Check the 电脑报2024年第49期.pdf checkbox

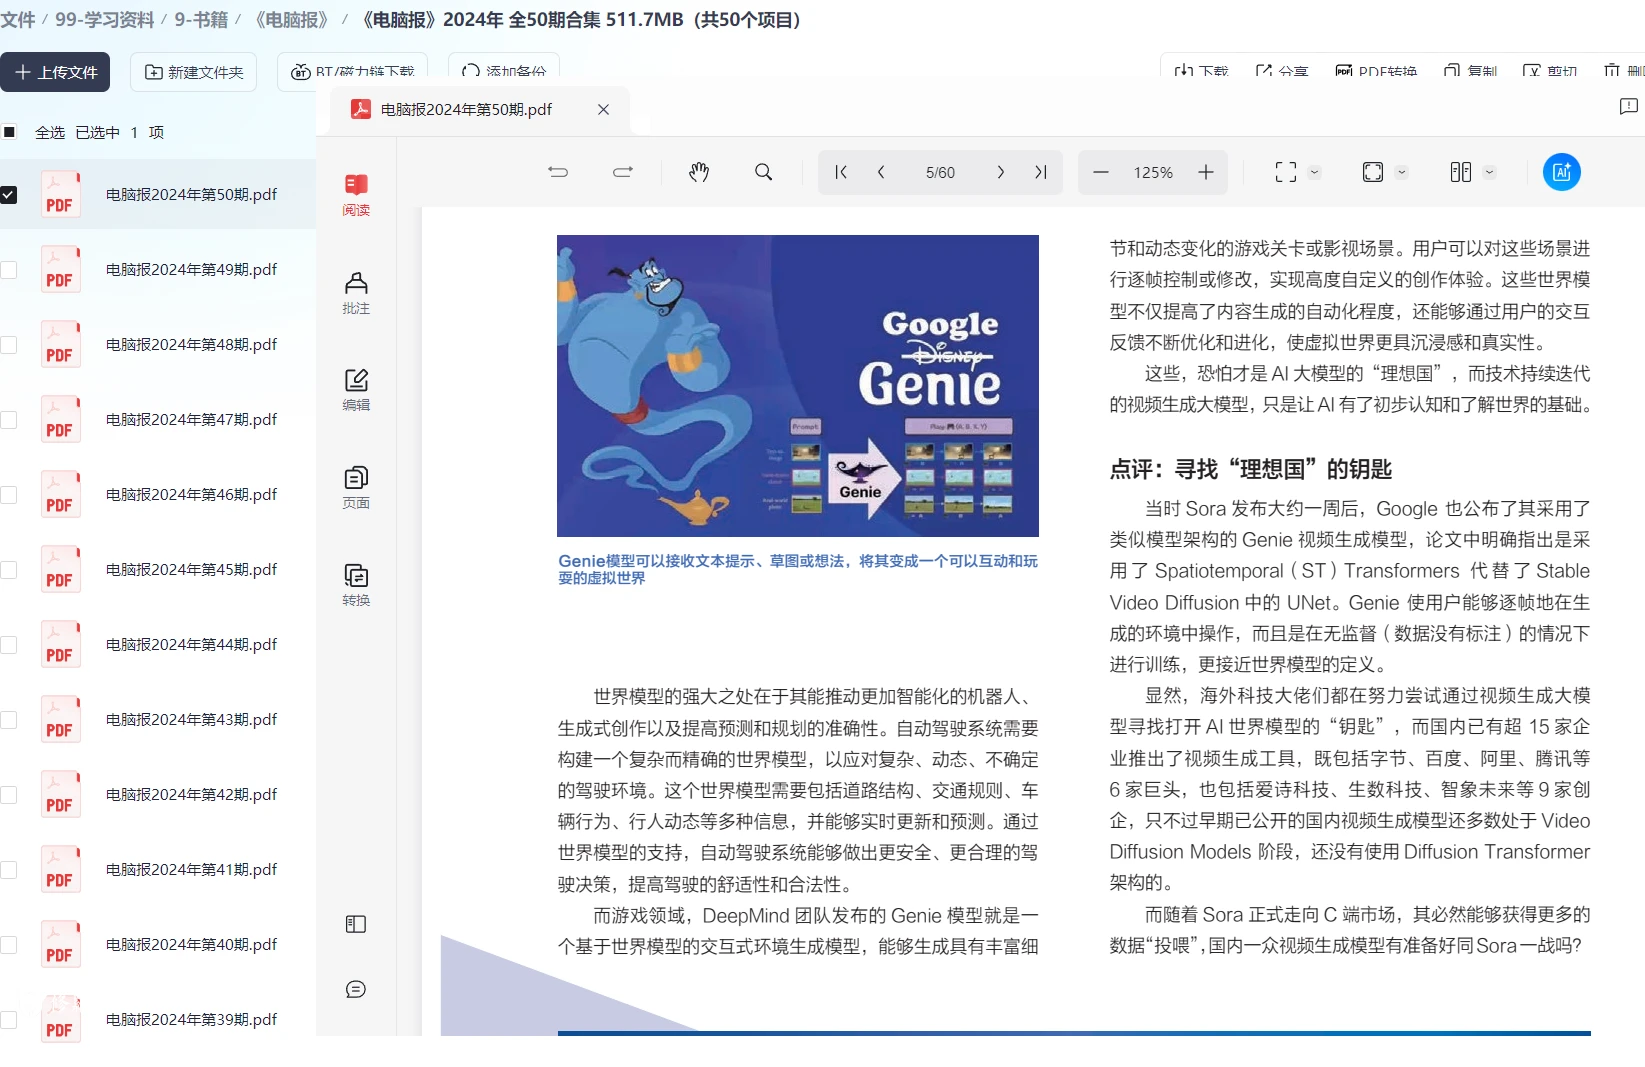pos(9,269)
